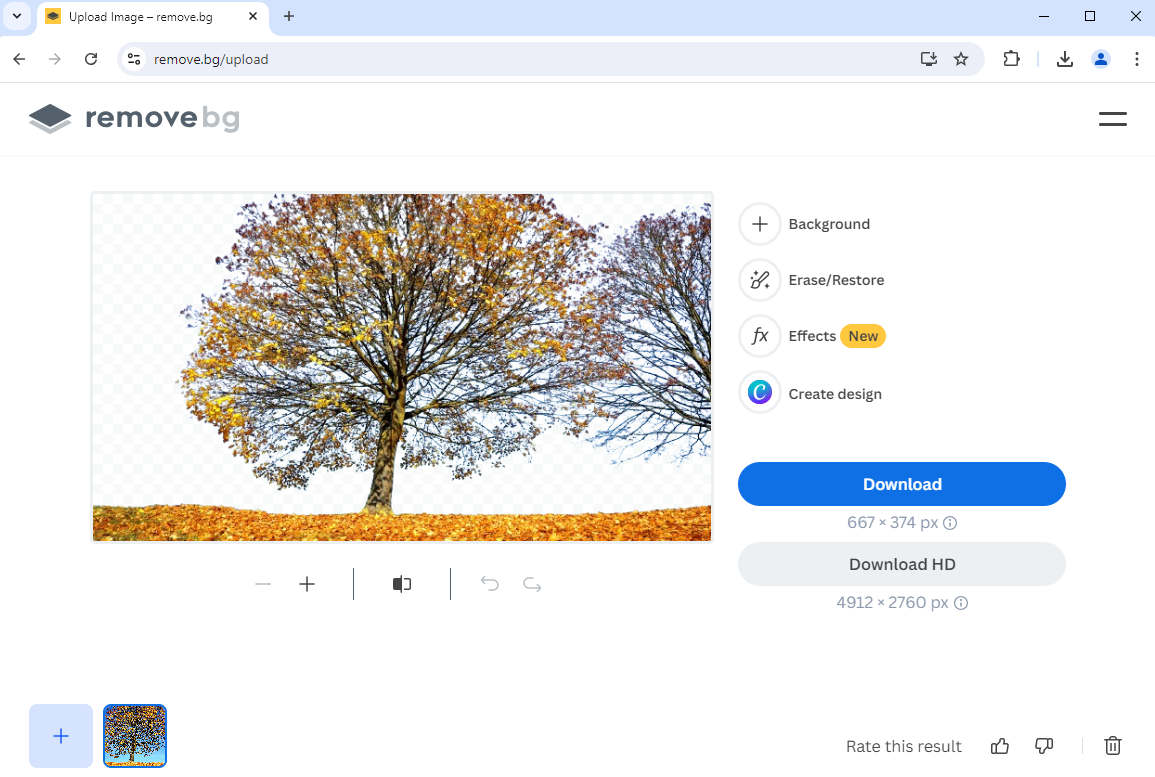This screenshot has width=1155, height=777.
Task: Open the hamburger navigation menu
Action: pyautogui.click(x=1113, y=119)
